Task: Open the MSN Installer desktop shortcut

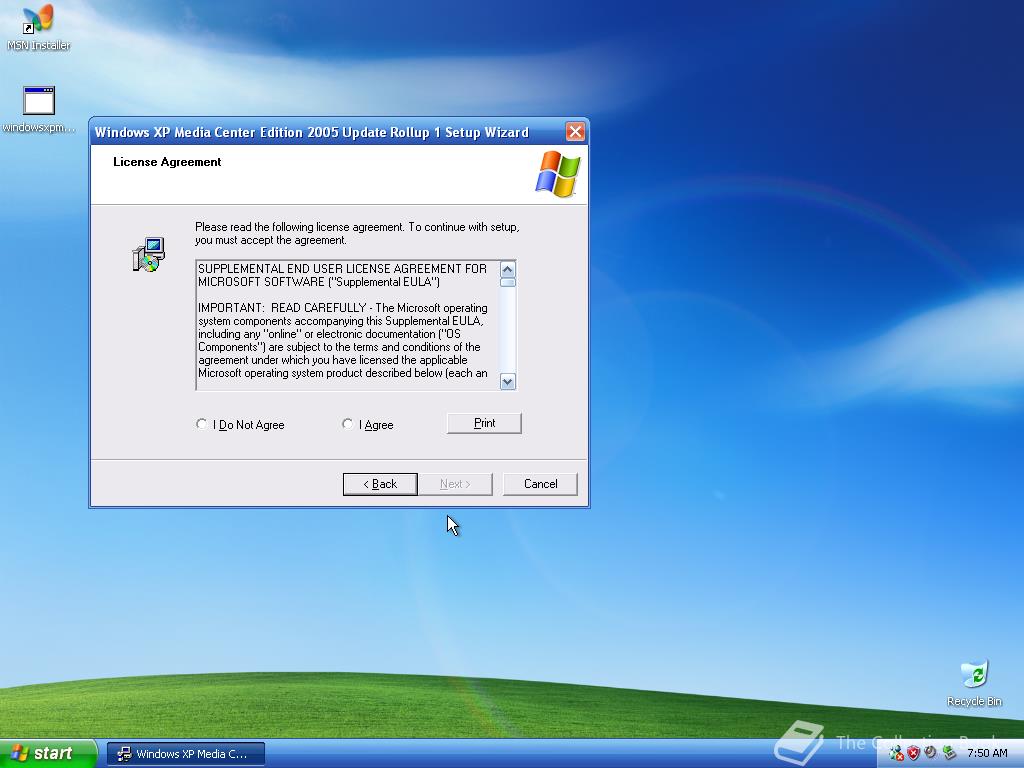Action: pyautogui.click(x=38, y=27)
